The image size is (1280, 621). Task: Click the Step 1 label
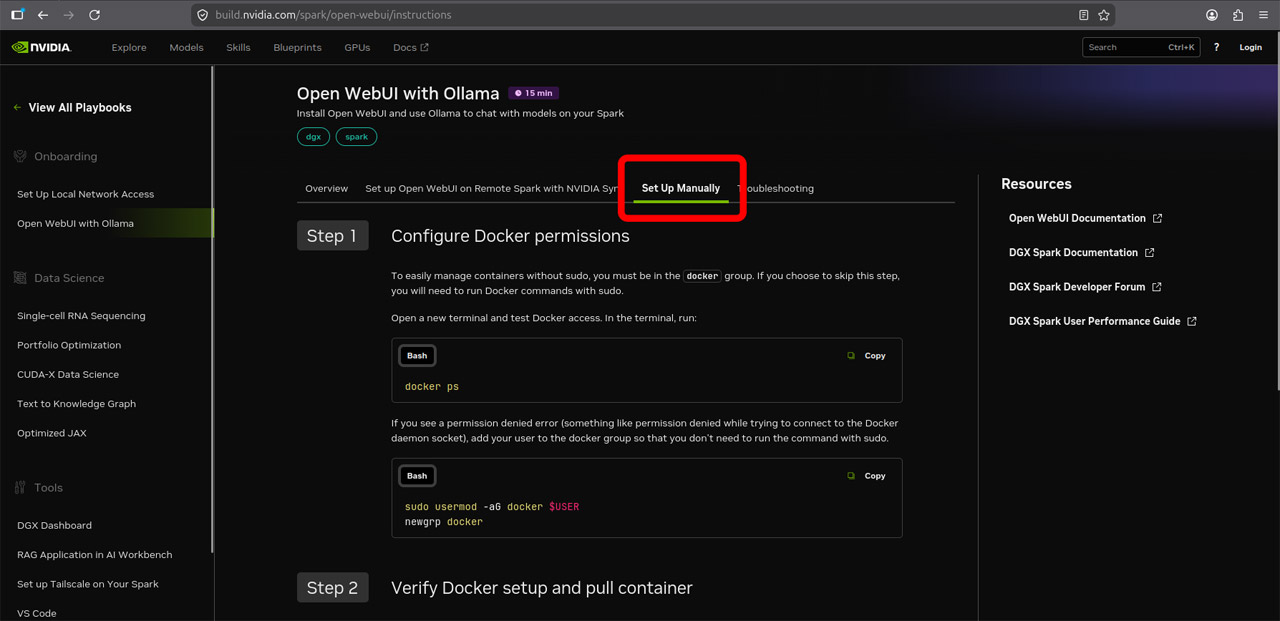tap(332, 236)
